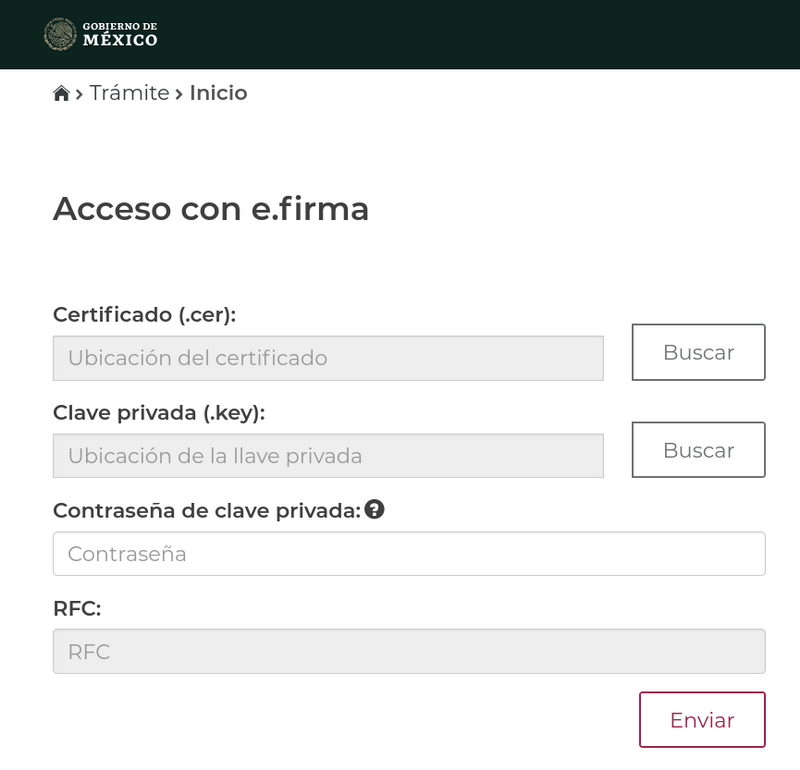Screen dimensions: 800x770
Task: Select the Inicio breadcrumb item
Action: (x=218, y=93)
